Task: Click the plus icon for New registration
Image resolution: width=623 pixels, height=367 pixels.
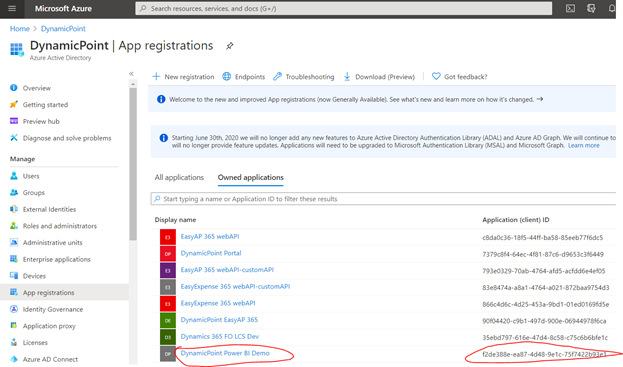Action: tap(156, 76)
